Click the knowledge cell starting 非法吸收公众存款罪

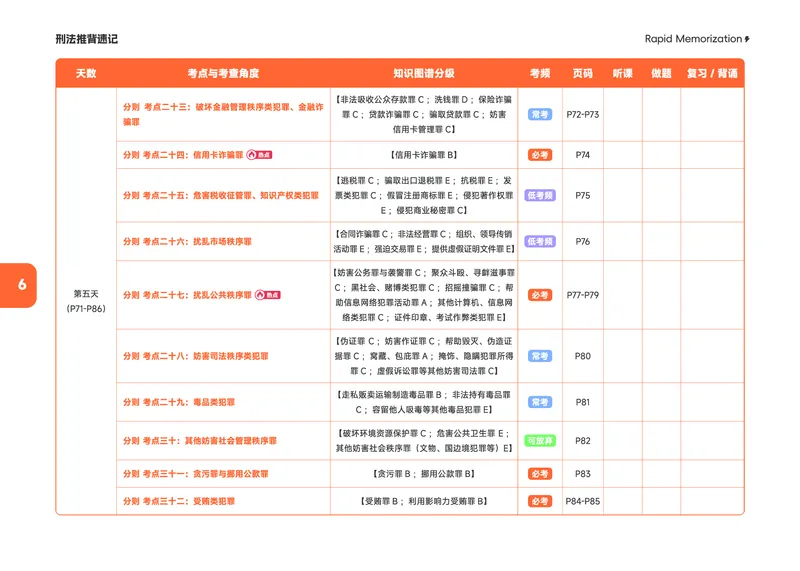point(423,114)
